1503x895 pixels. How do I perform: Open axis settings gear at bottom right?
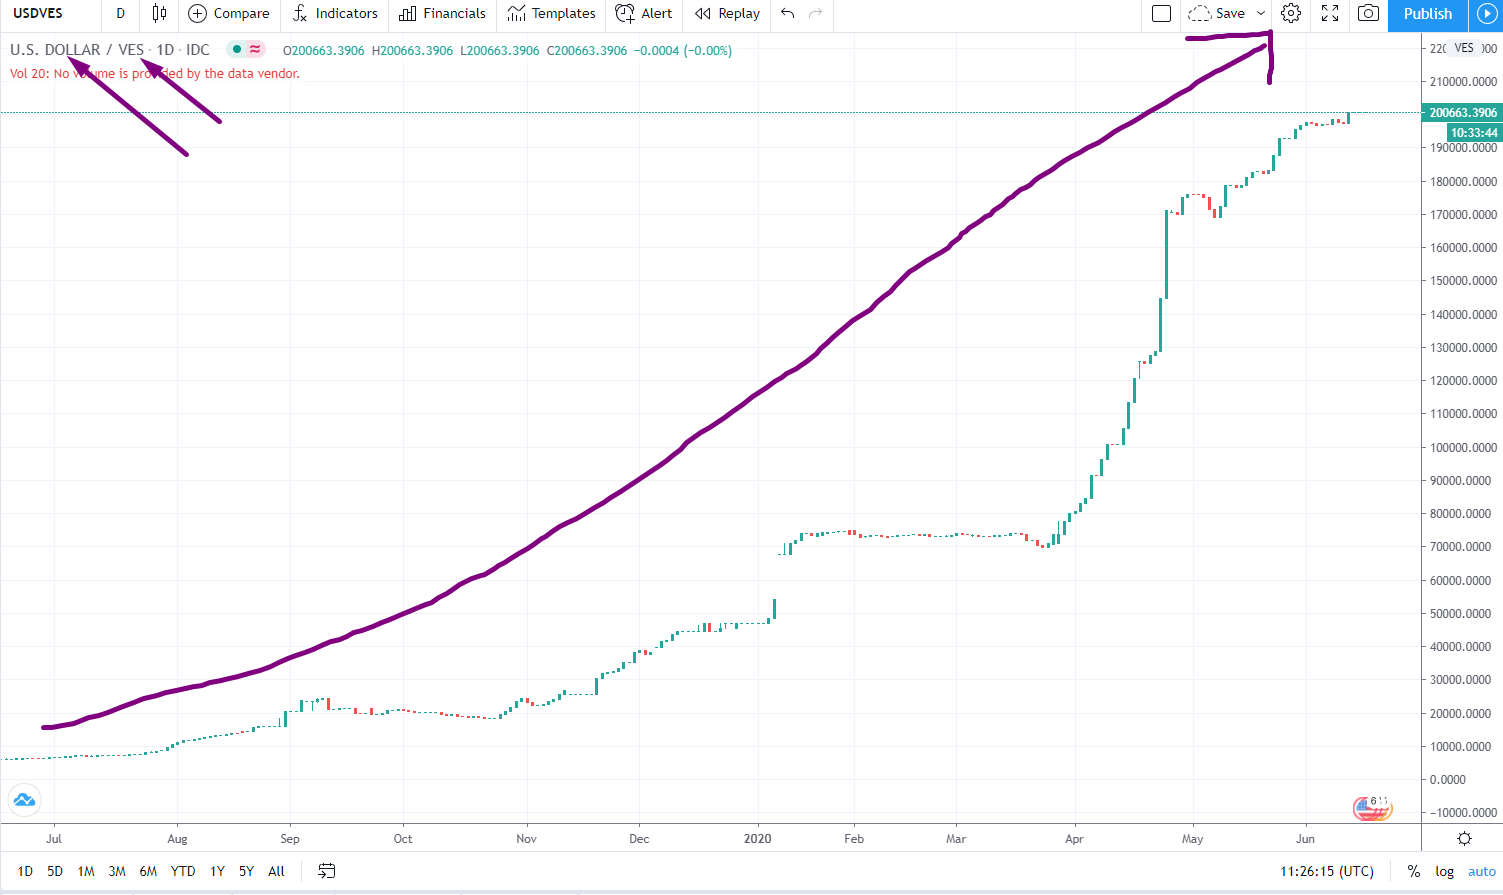(1464, 839)
